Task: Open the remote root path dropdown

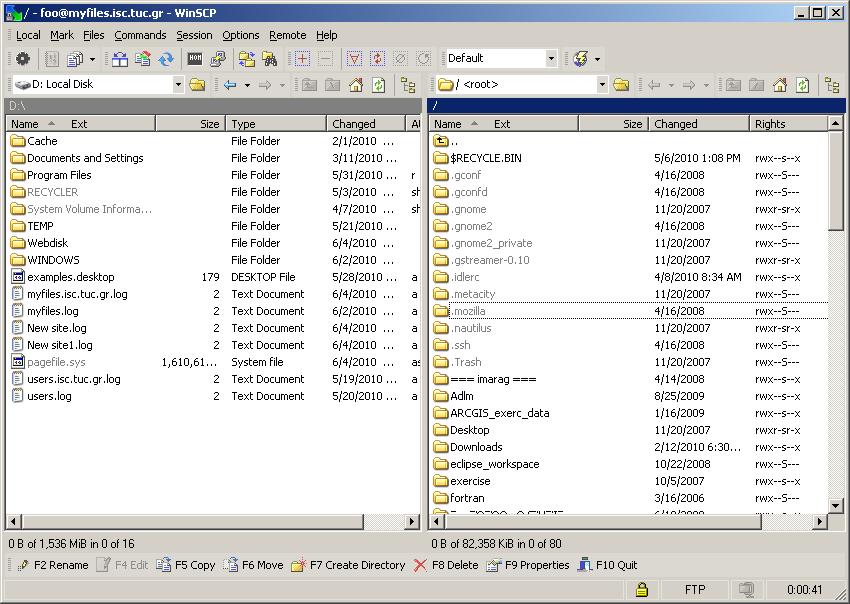Action: pos(602,85)
